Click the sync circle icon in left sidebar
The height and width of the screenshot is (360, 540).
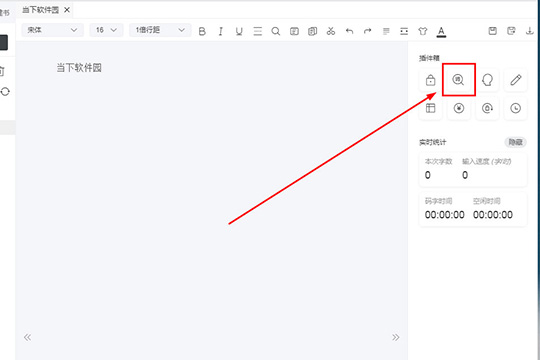pos(5,92)
